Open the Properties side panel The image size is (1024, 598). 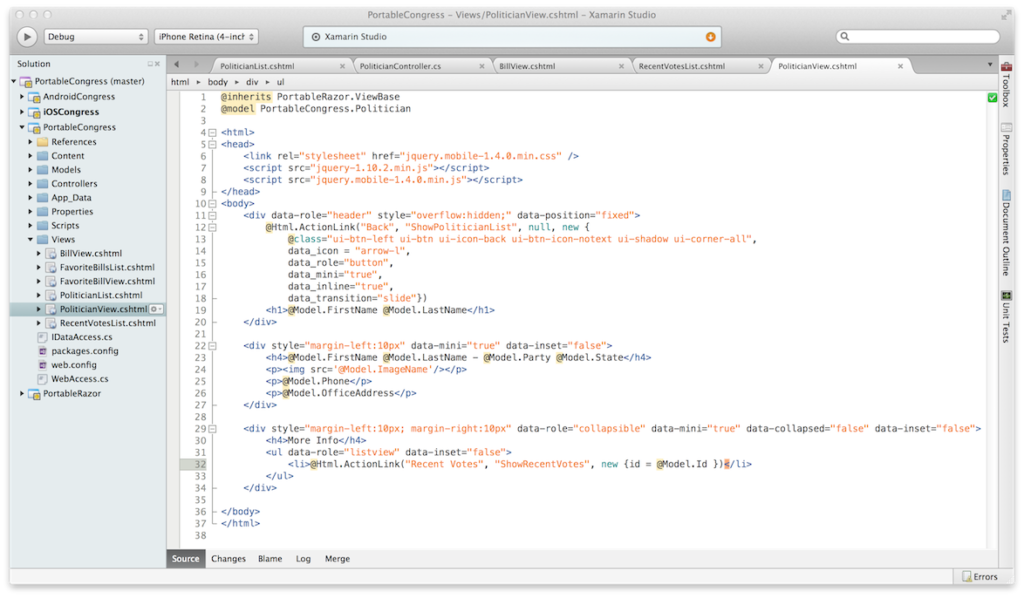coord(1006,155)
